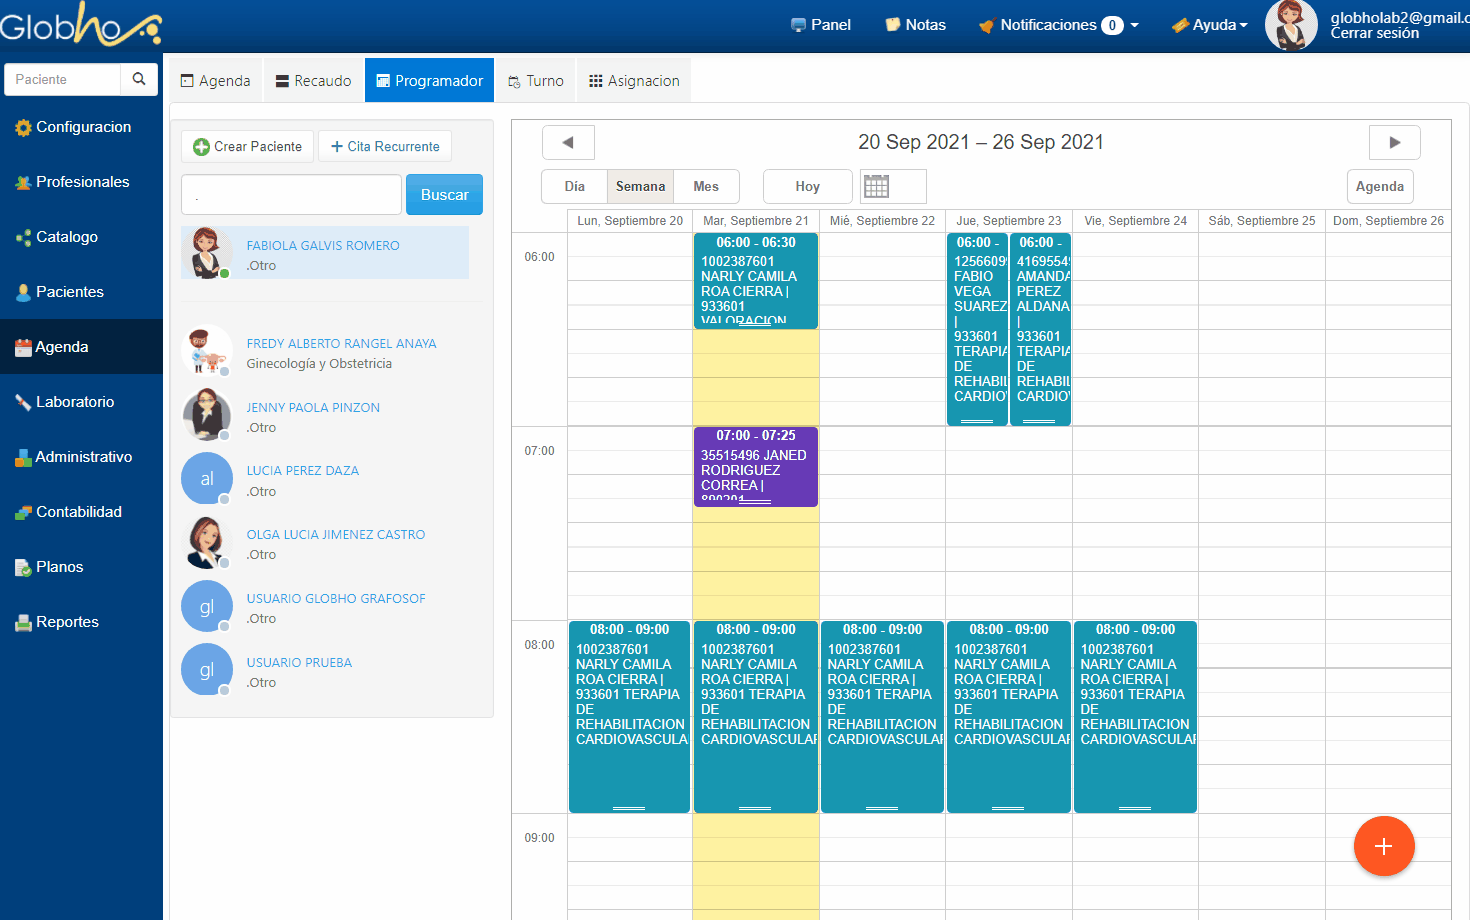Expand the Notificaciones dropdown
Viewport: 1470px width, 920px height.
tap(1059, 25)
